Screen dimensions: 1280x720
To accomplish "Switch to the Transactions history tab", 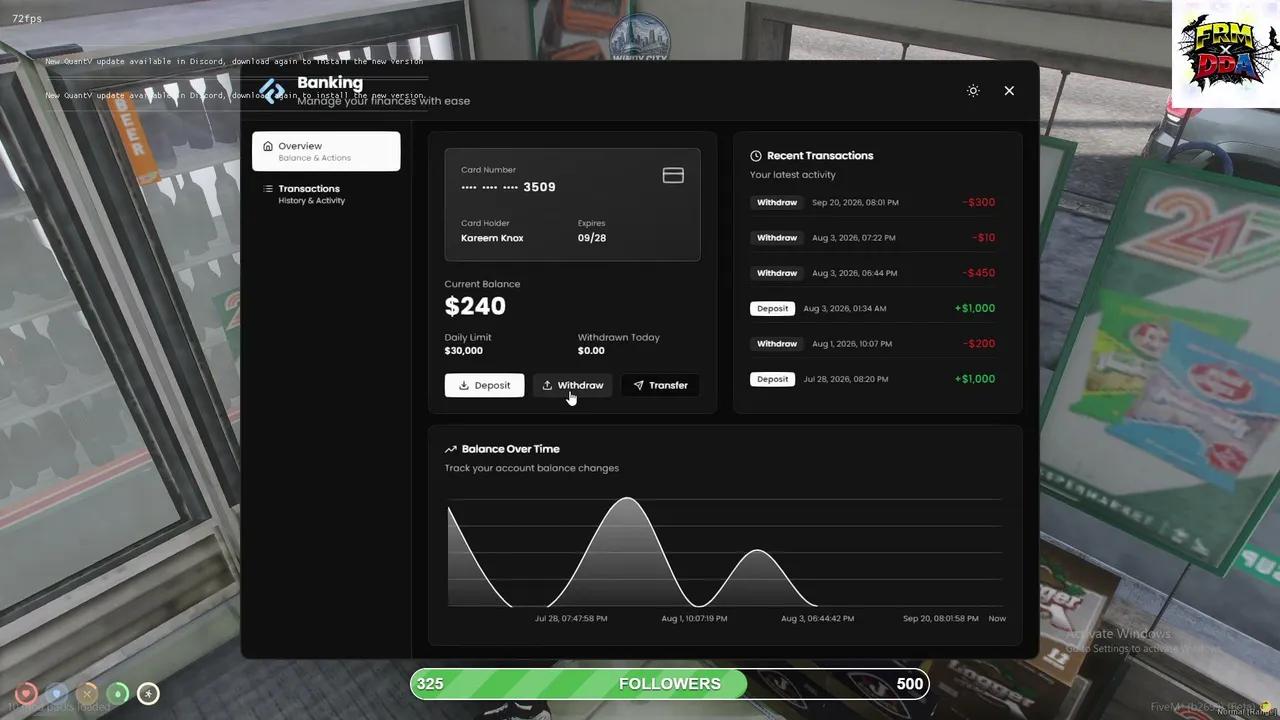I will (326, 194).
